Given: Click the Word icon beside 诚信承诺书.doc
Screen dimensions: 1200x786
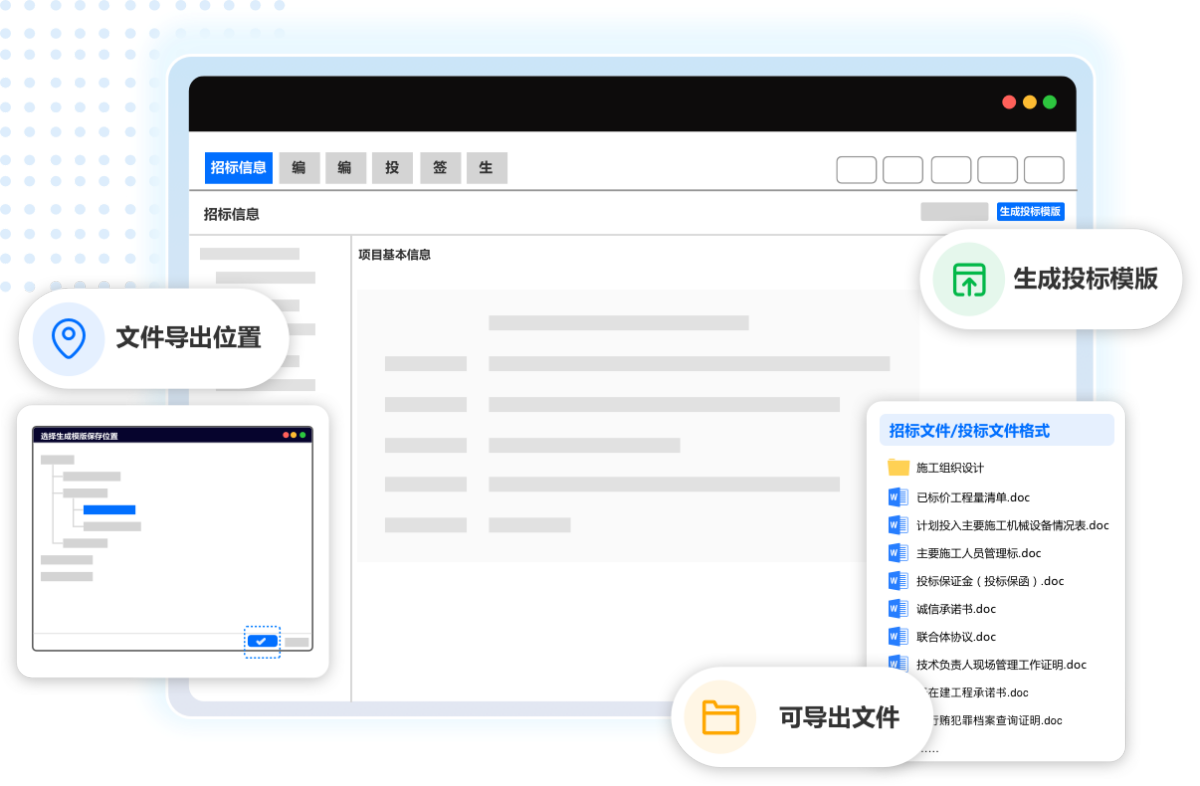Looking at the screenshot, I should tap(893, 608).
